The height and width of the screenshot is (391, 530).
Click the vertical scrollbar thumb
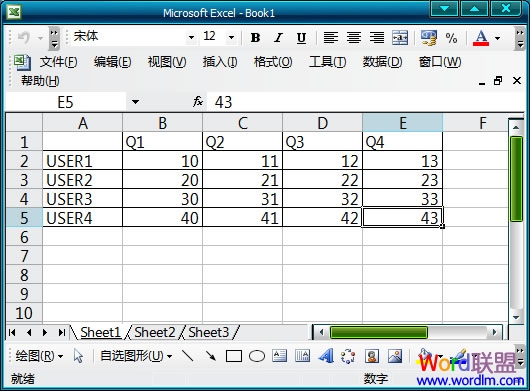point(516,178)
